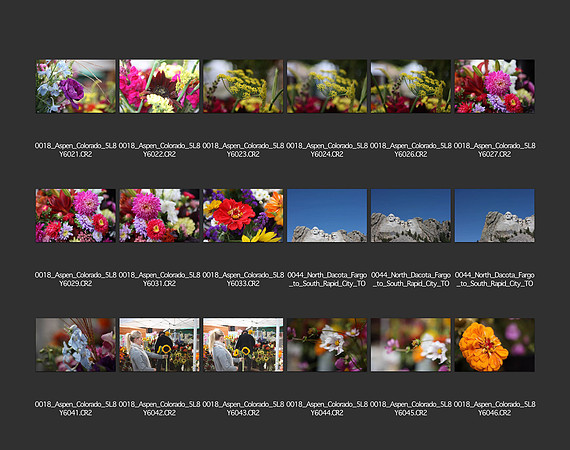570x450 pixels.
Task: Pick the thumbnail above Y6024.CR2
Action: (327, 86)
